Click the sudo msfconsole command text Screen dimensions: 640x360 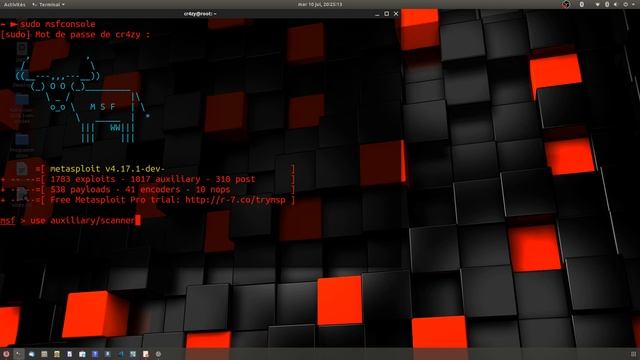pos(58,24)
